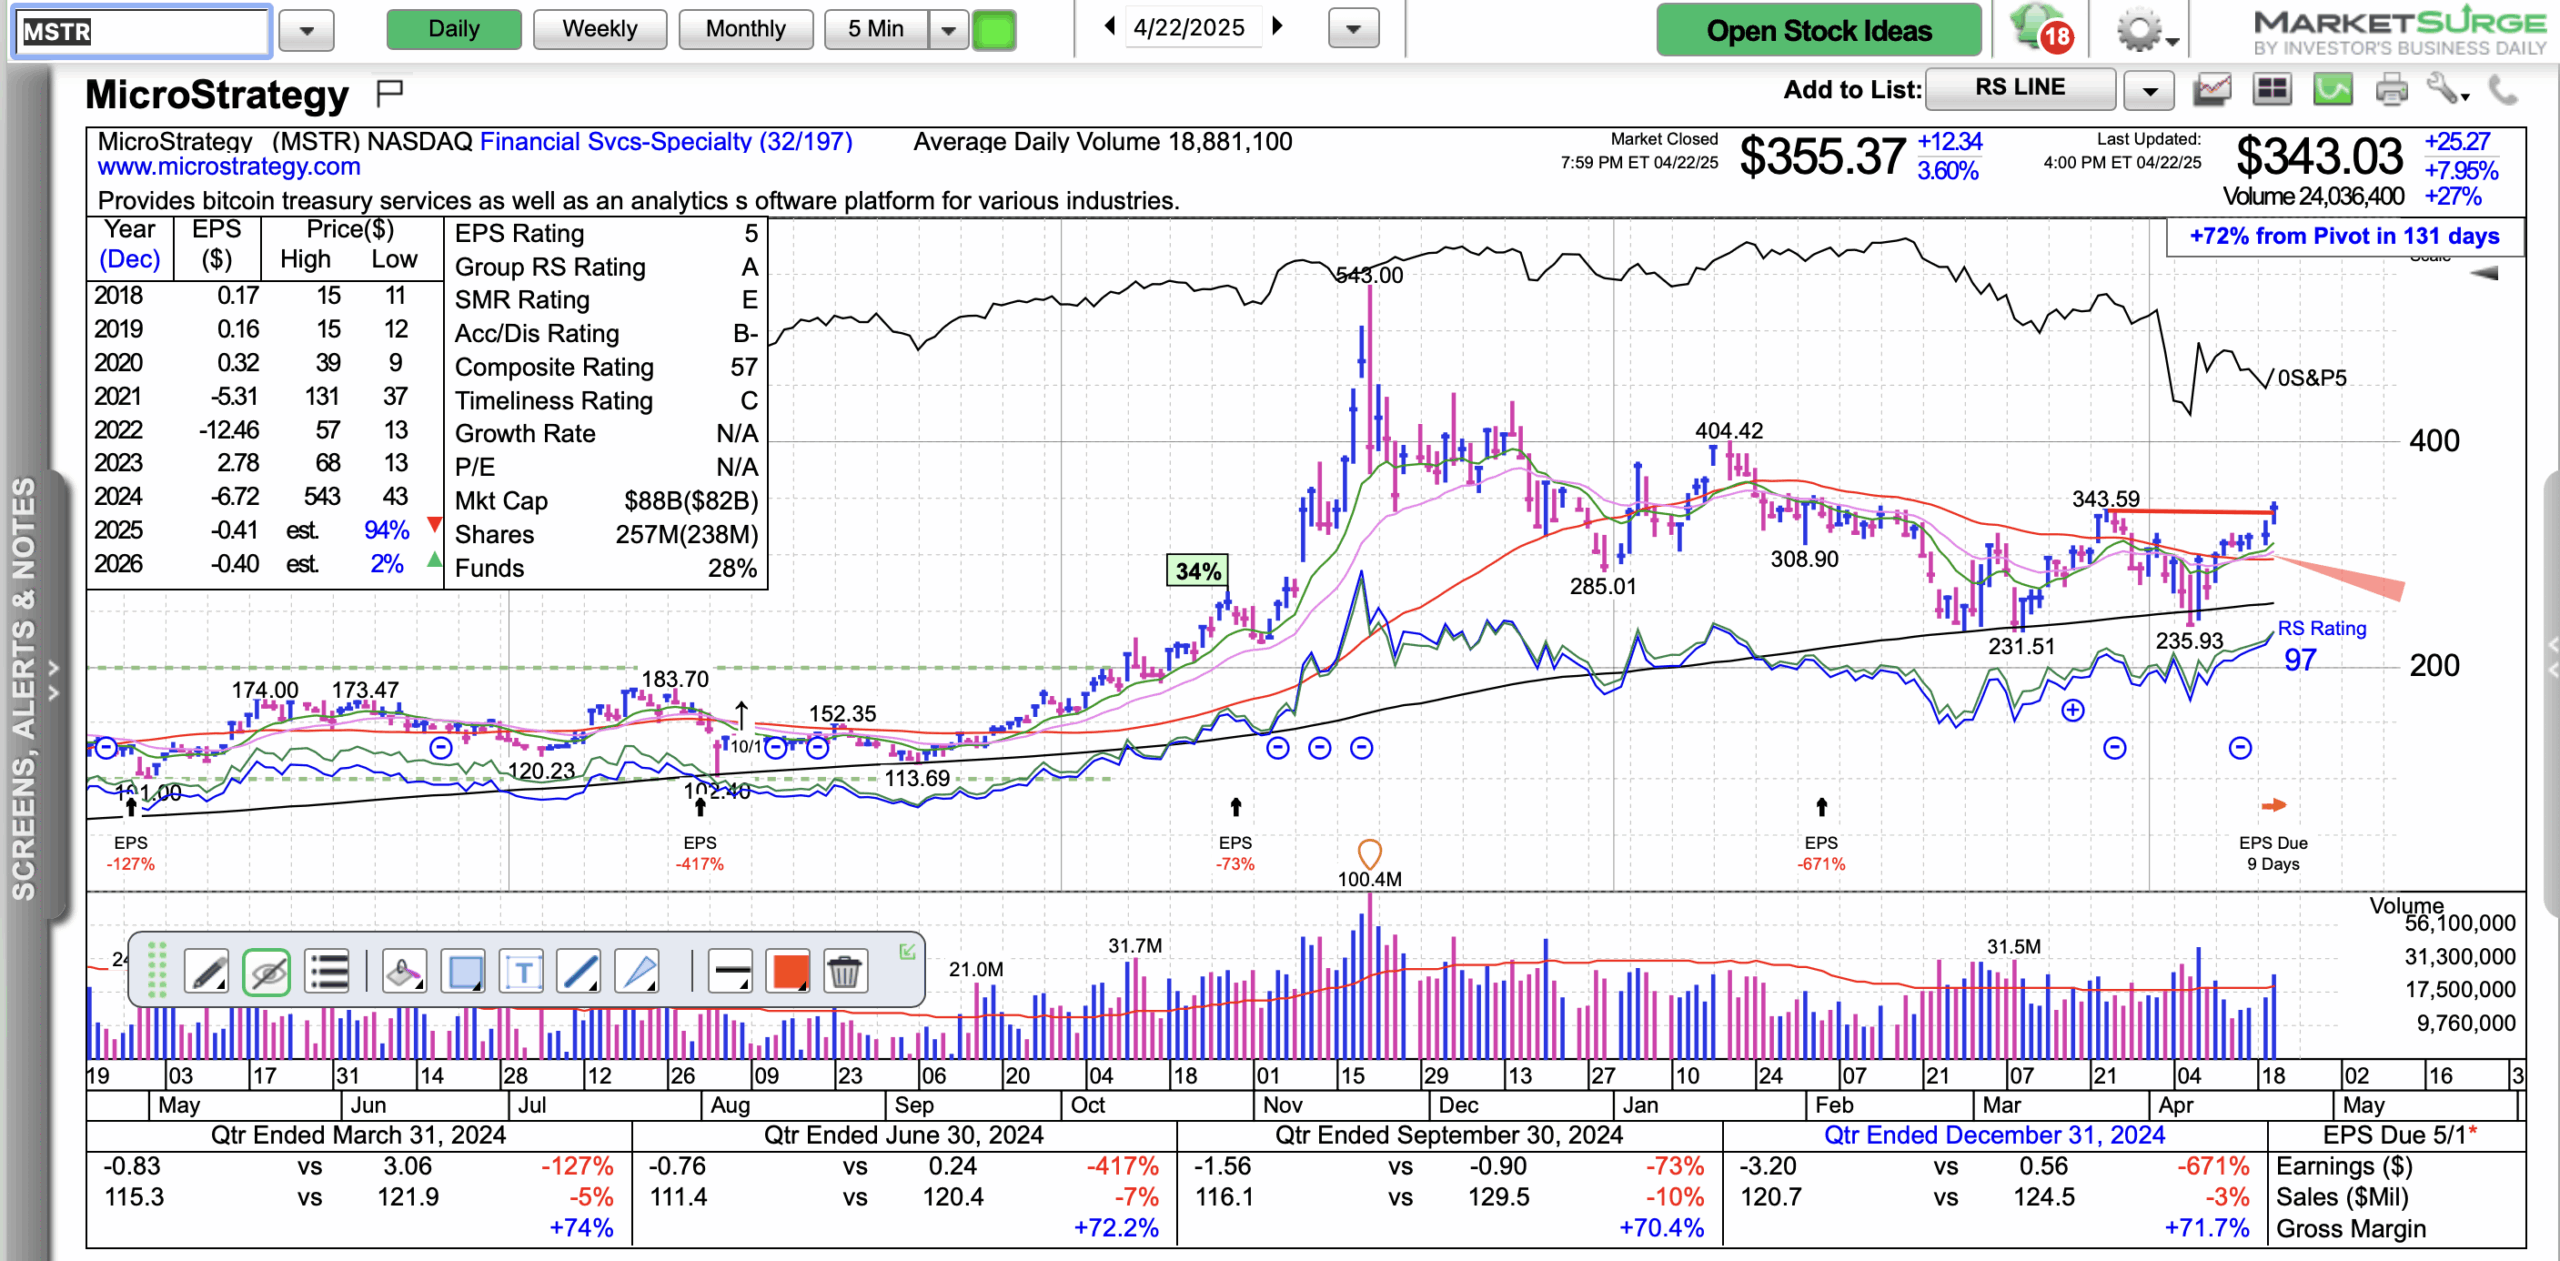The width and height of the screenshot is (2560, 1261).
Task: Select the text box tool
Action: tap(522, 971)
